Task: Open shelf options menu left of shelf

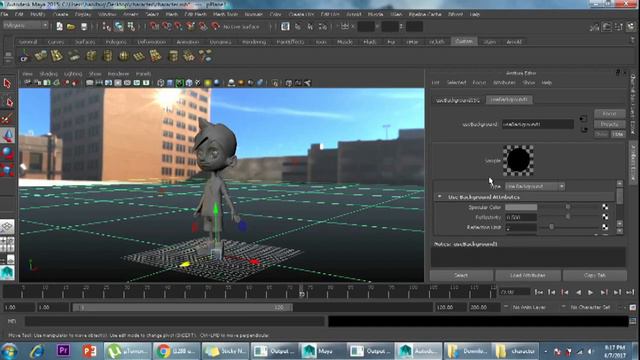Action: [x=8, y=58]
